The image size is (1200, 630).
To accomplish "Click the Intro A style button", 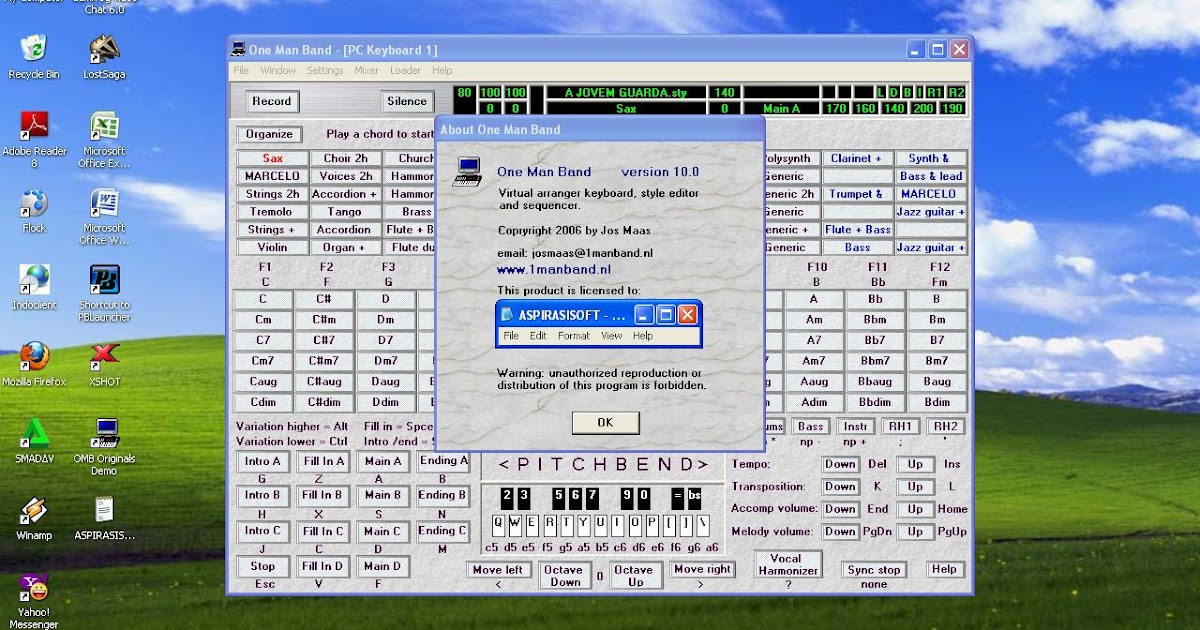I will point(263,461).
